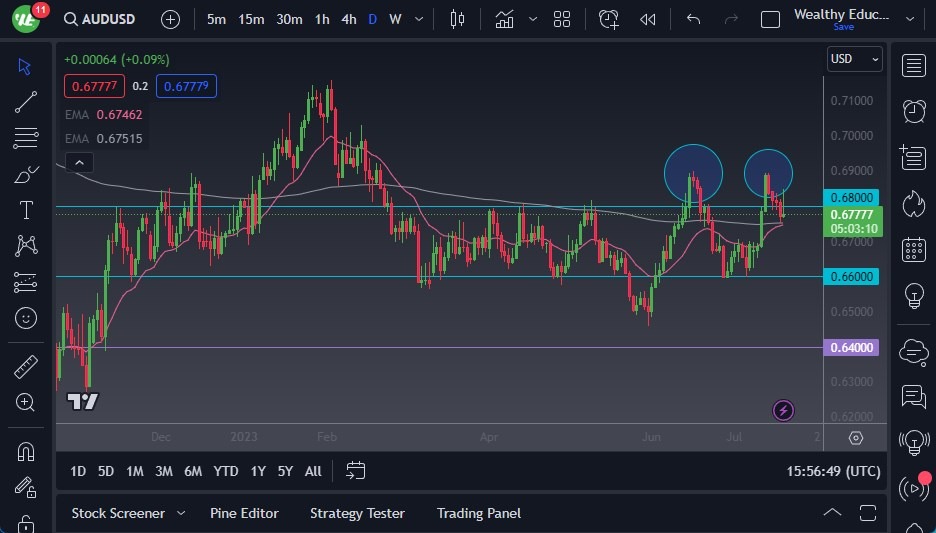The image size is (936, 533).
Task: Select the 1Y date range button
Action: pos(258,471)
